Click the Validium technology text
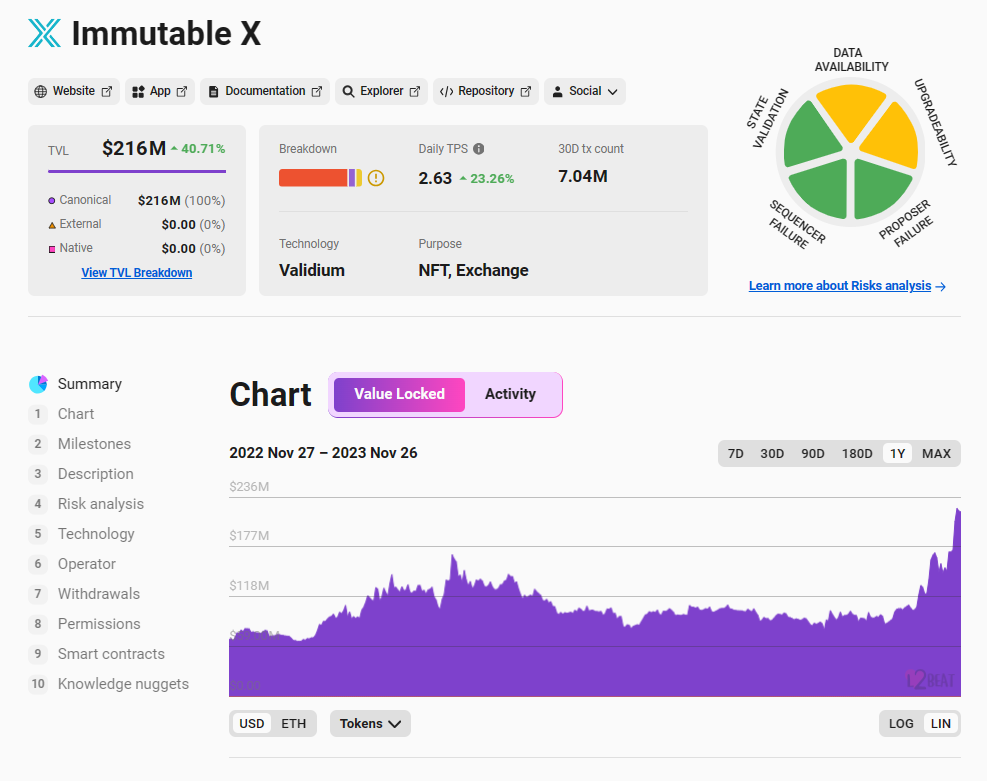Screen dimensions: 987x781 [312, 271]
